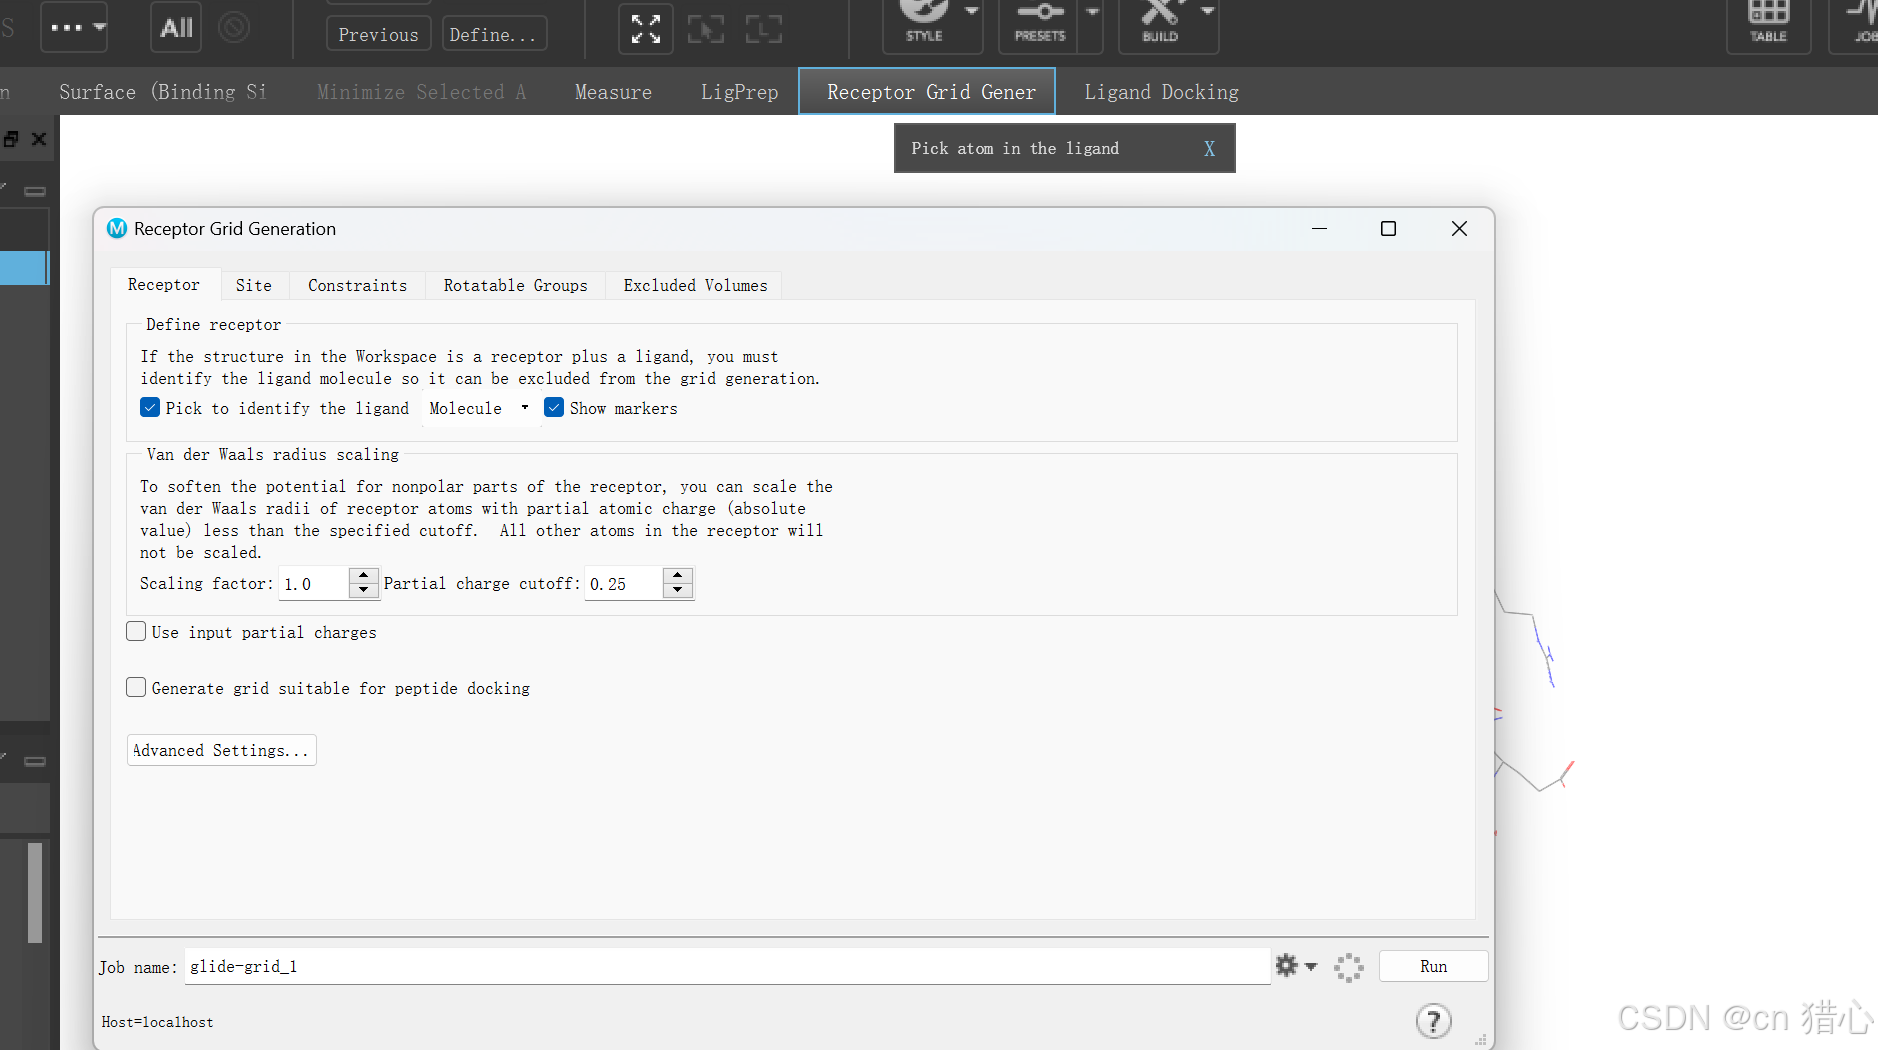Maximize the Receptor Grid Generation dialog

[1388, 229]
